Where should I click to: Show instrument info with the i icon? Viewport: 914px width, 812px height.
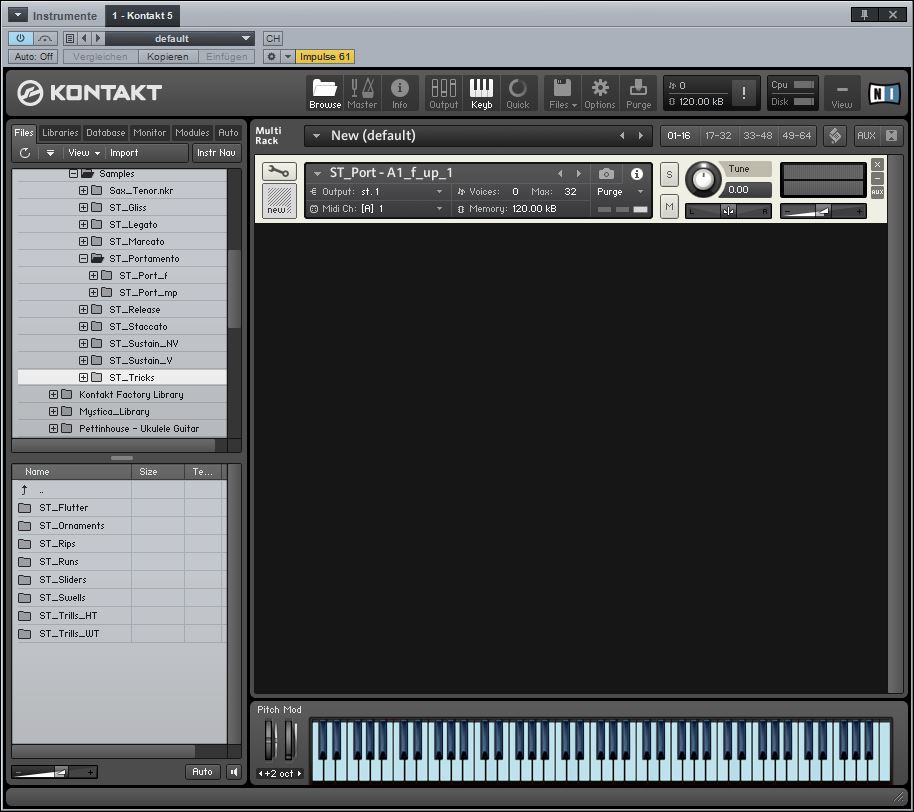[x=637, y=174]
